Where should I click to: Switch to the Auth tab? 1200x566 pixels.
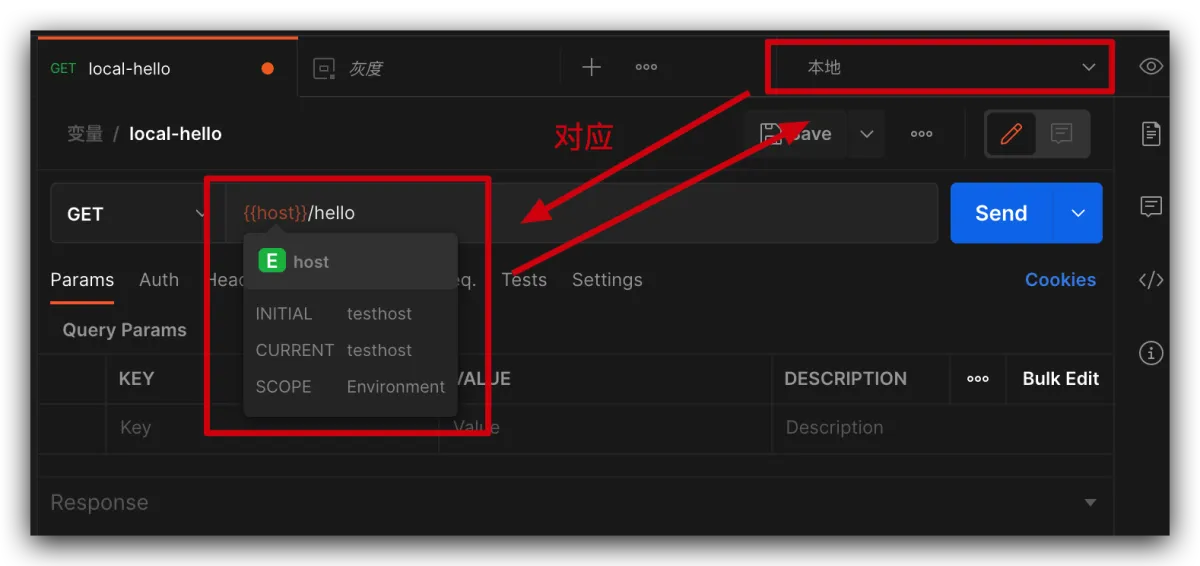(159, 280)
